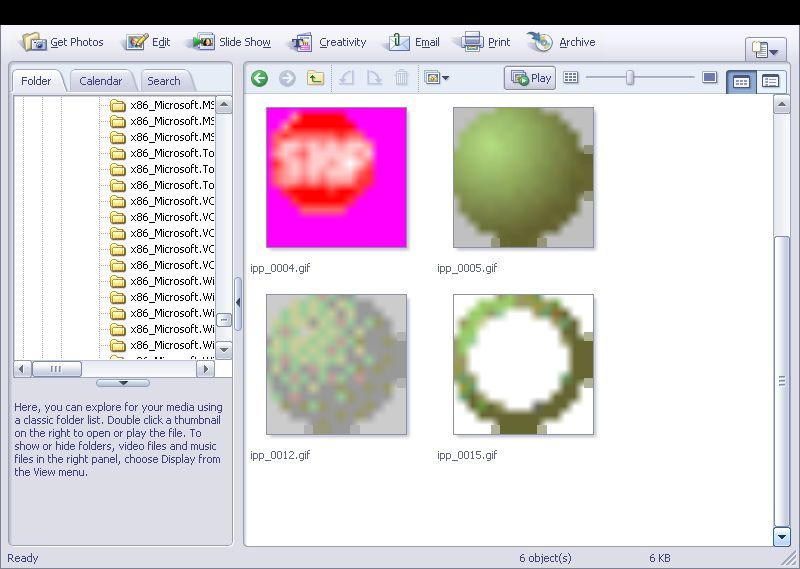Expand the panel below the folder tree
The image size is (800, 569).
coord(122,383)
